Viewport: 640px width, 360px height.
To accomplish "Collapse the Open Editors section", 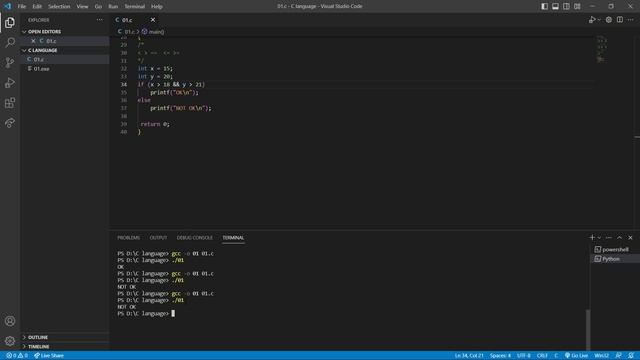I will coord(65,31).
